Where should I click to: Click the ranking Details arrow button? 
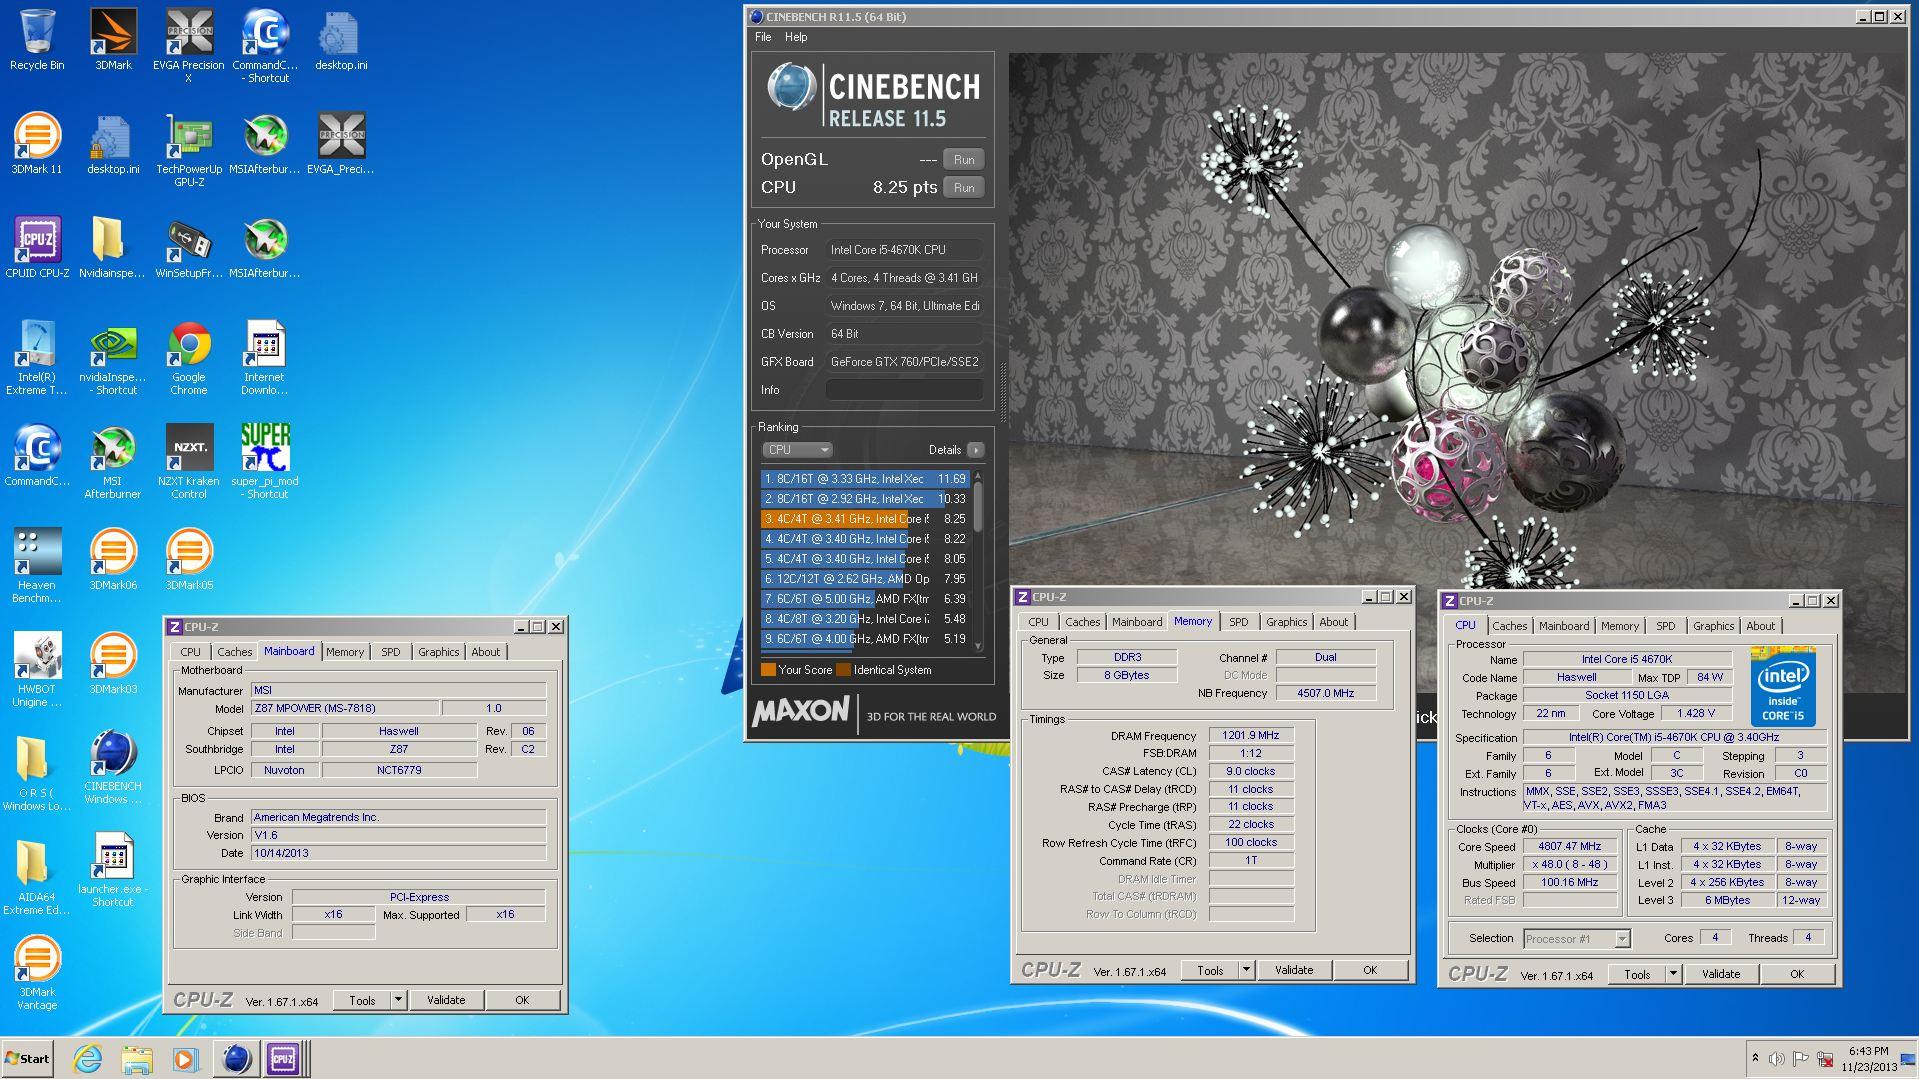click(976, 450)
